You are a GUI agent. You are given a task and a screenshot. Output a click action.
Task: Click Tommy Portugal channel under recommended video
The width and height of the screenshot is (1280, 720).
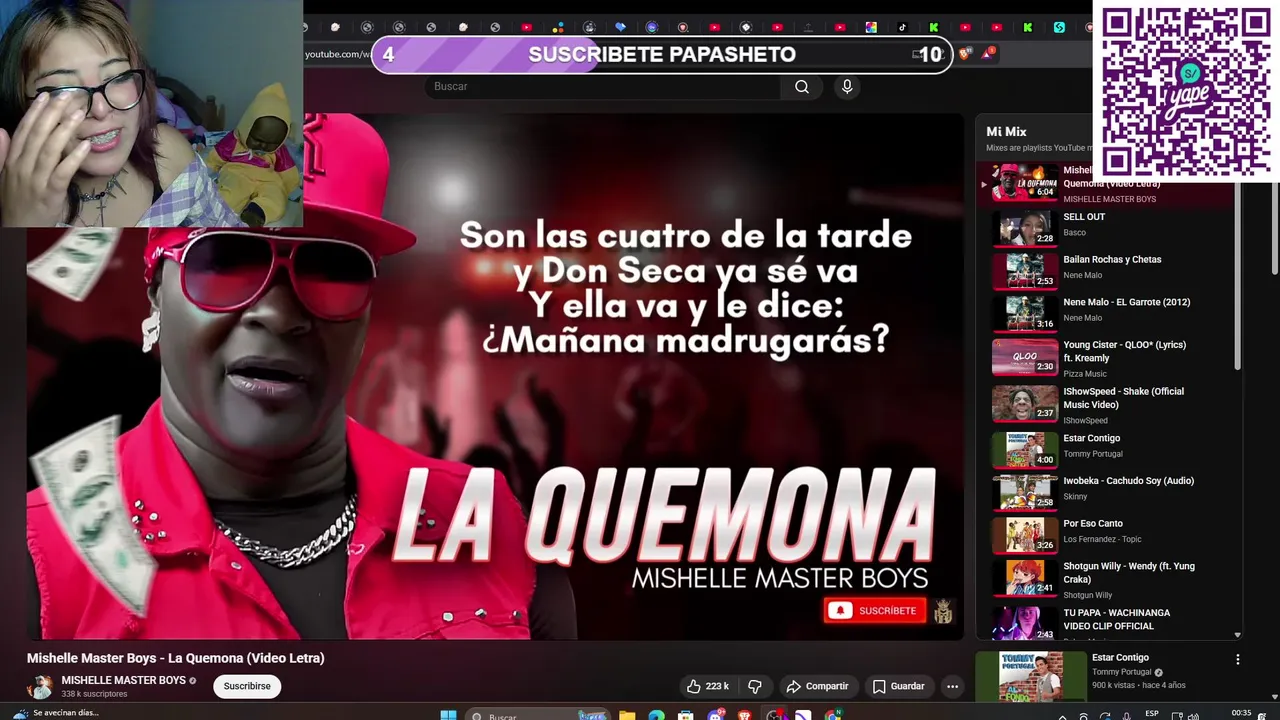tap(1121, 672)
